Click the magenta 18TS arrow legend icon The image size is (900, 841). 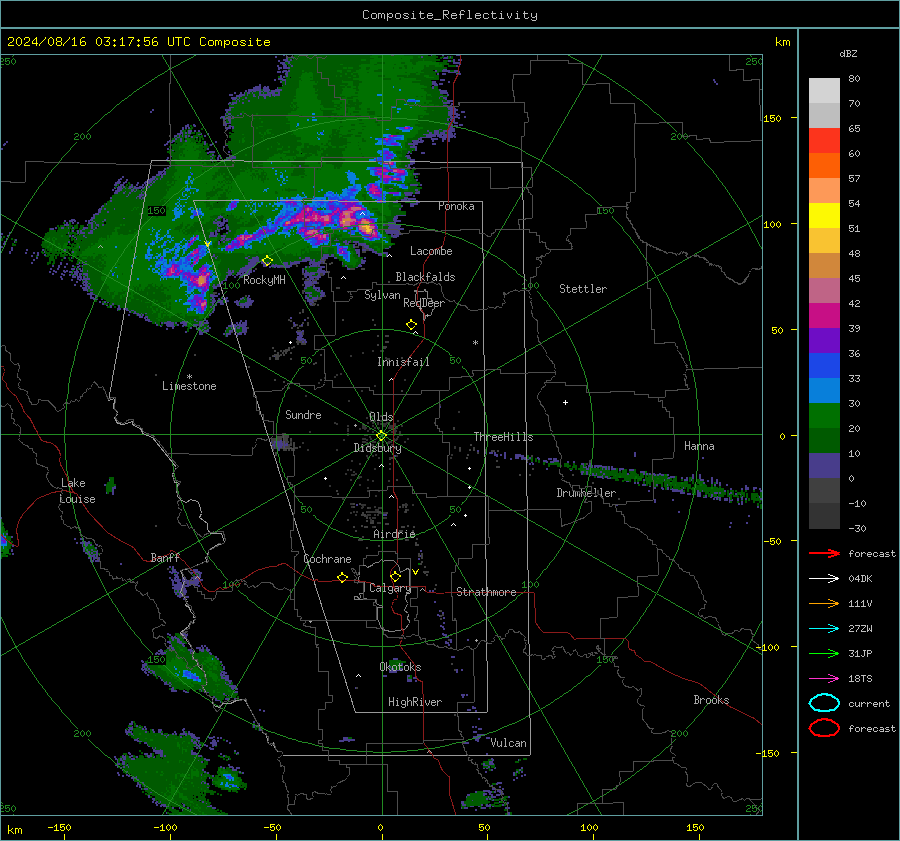824,679
